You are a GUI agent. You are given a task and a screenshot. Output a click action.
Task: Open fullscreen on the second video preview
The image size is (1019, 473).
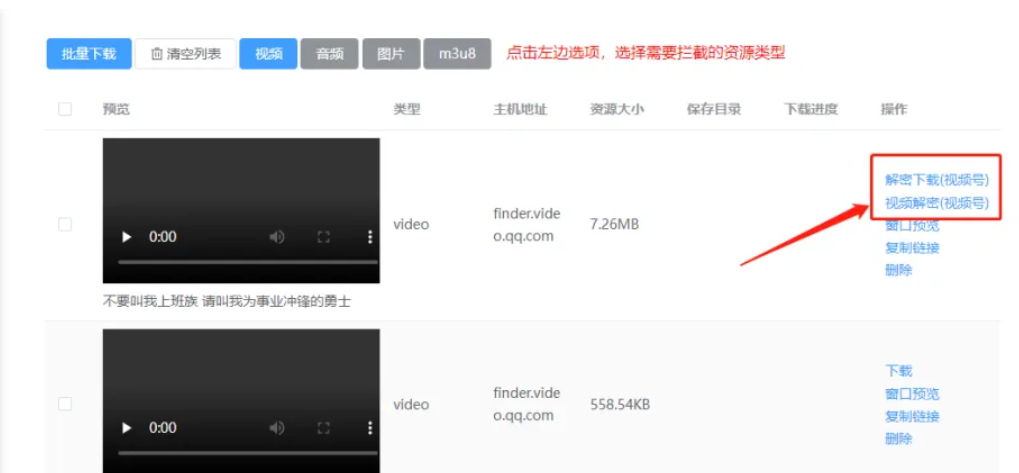(x=324, y=428)
